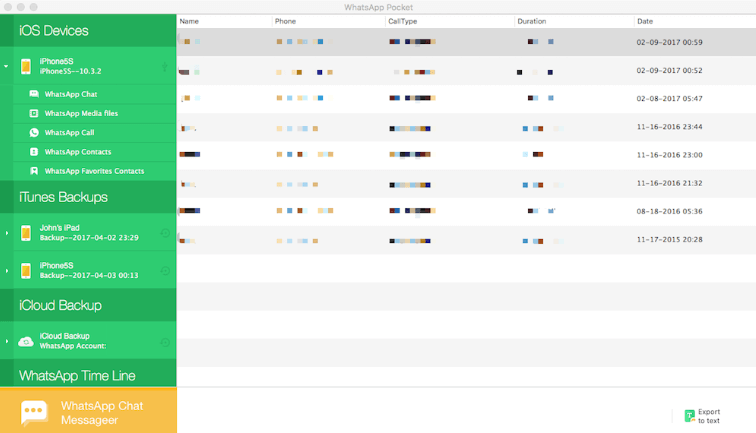Open the WhatsApp Chat section
Image resolution: width=756 pixels, height=433 pixels.
pos(94,94)
